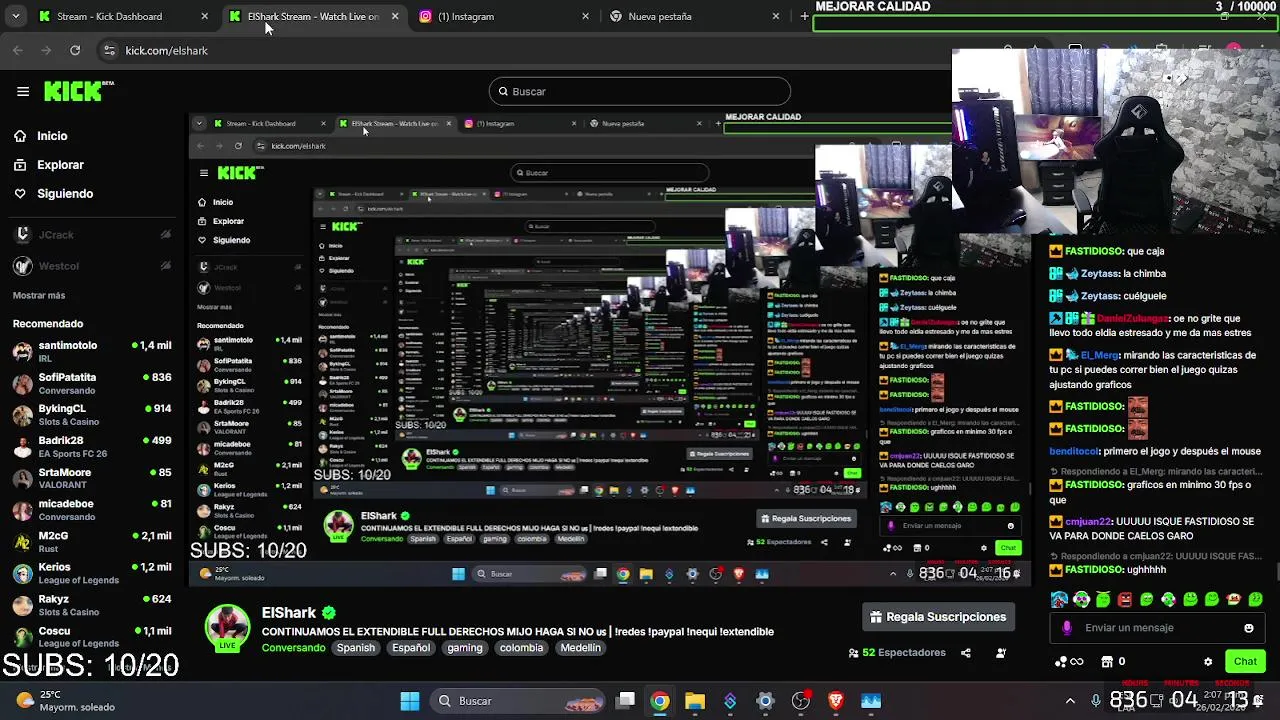This screenshot has height=720, width=1280.
Task: Open recommended channel micadeboe
Action: click(90, 510)
